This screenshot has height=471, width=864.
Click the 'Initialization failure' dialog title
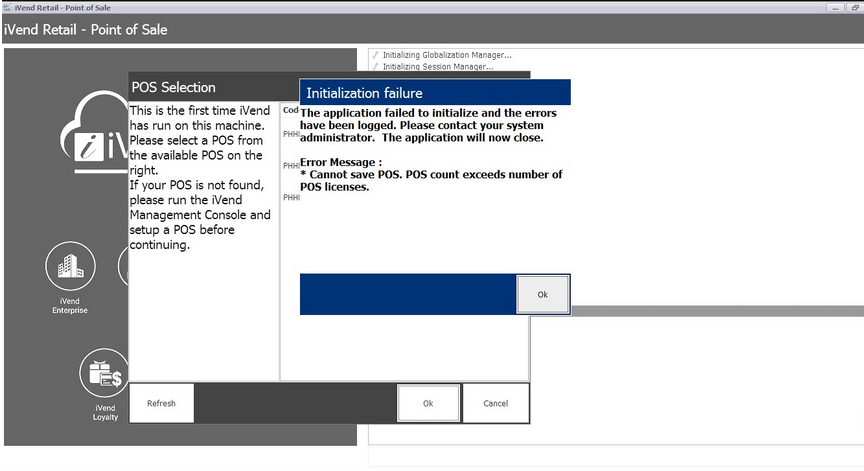point(364,93)
